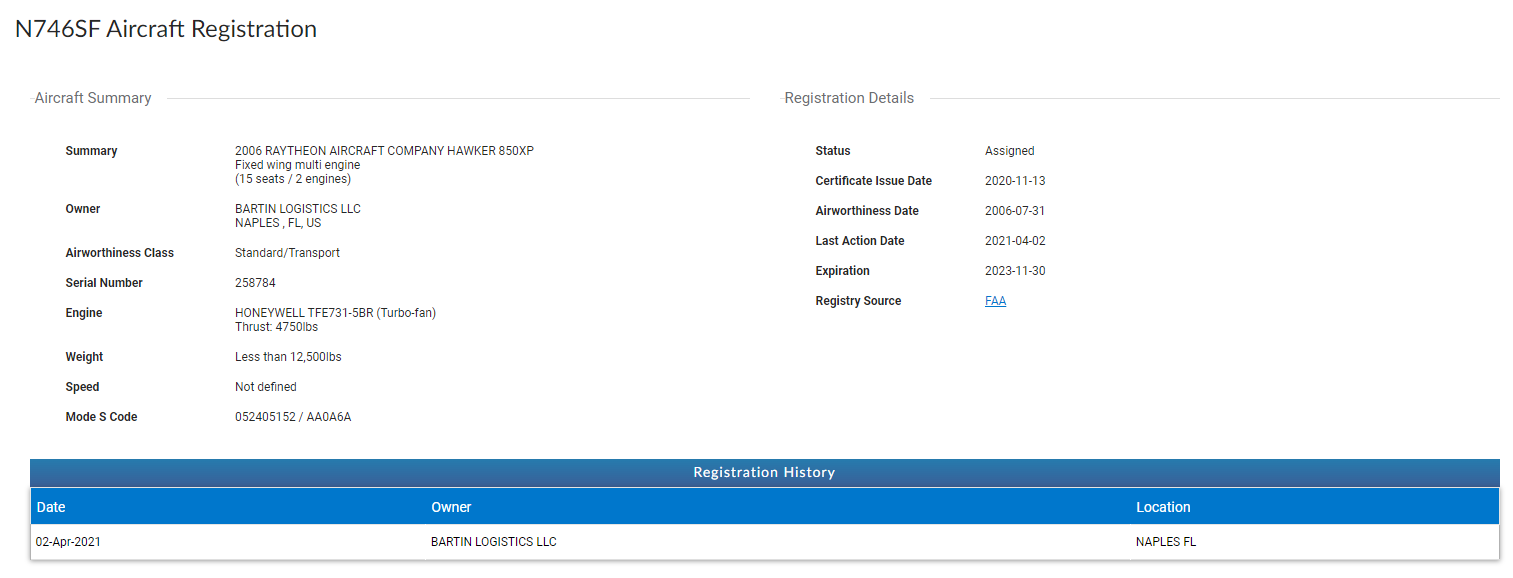Open the FAA registry source link
1513x578 pixels.
995,301
